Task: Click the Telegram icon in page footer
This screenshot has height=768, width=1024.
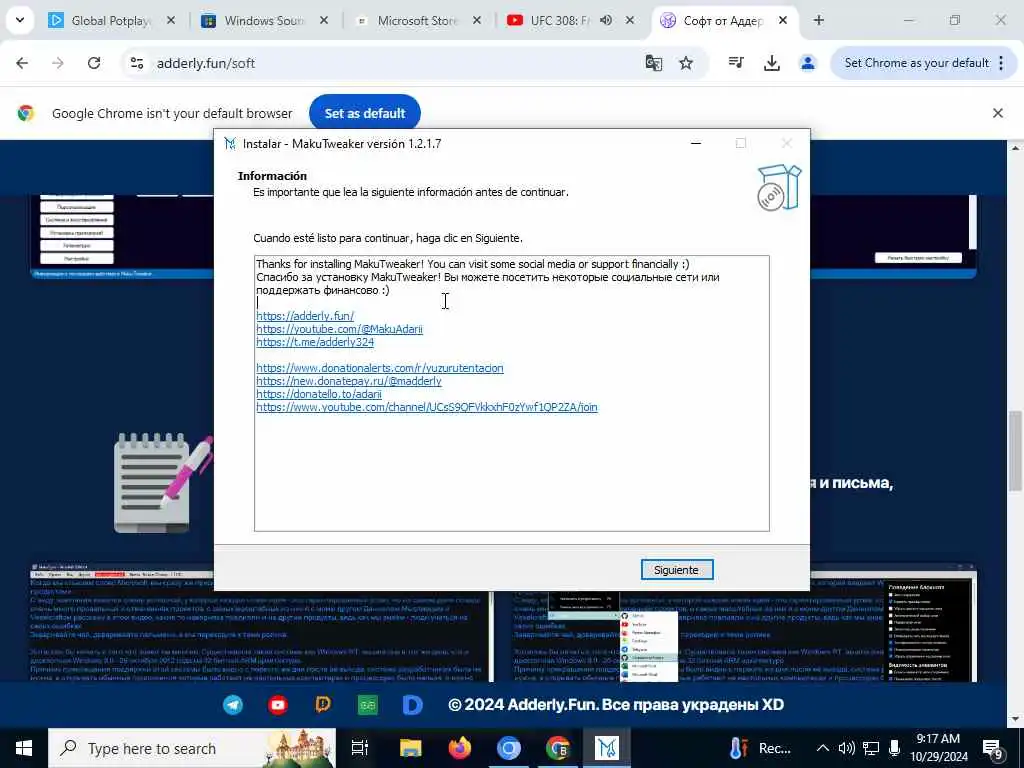Action: (233, 705)
